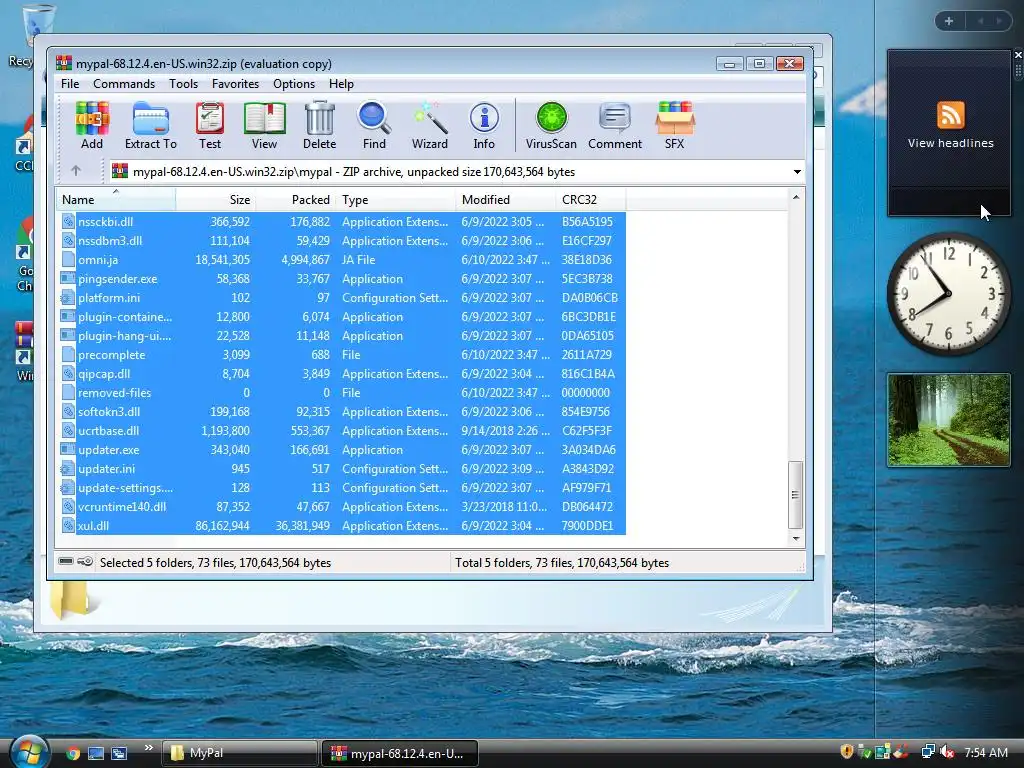
Task: Click the Delete trash can icon
Action: pos(319,125)
